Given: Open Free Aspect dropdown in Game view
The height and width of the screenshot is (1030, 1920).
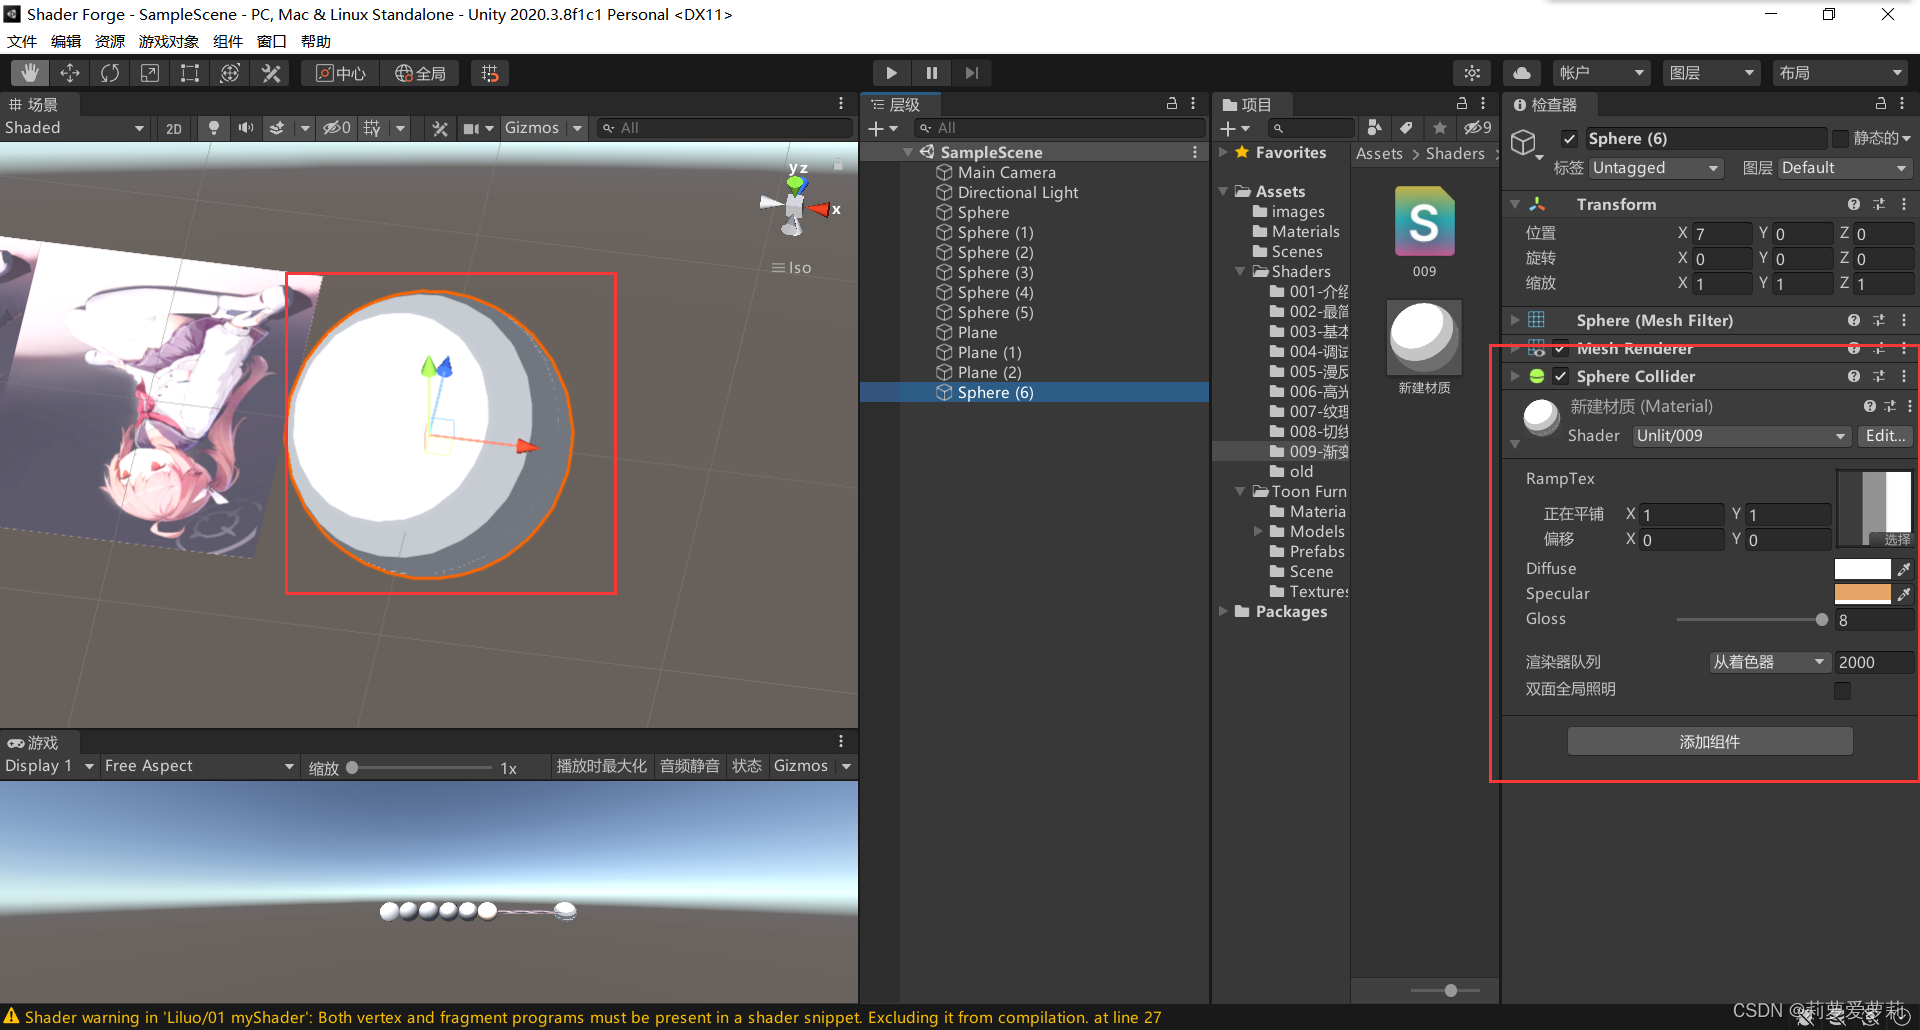Looking at the screenshot, I should (x=199, y=766).
